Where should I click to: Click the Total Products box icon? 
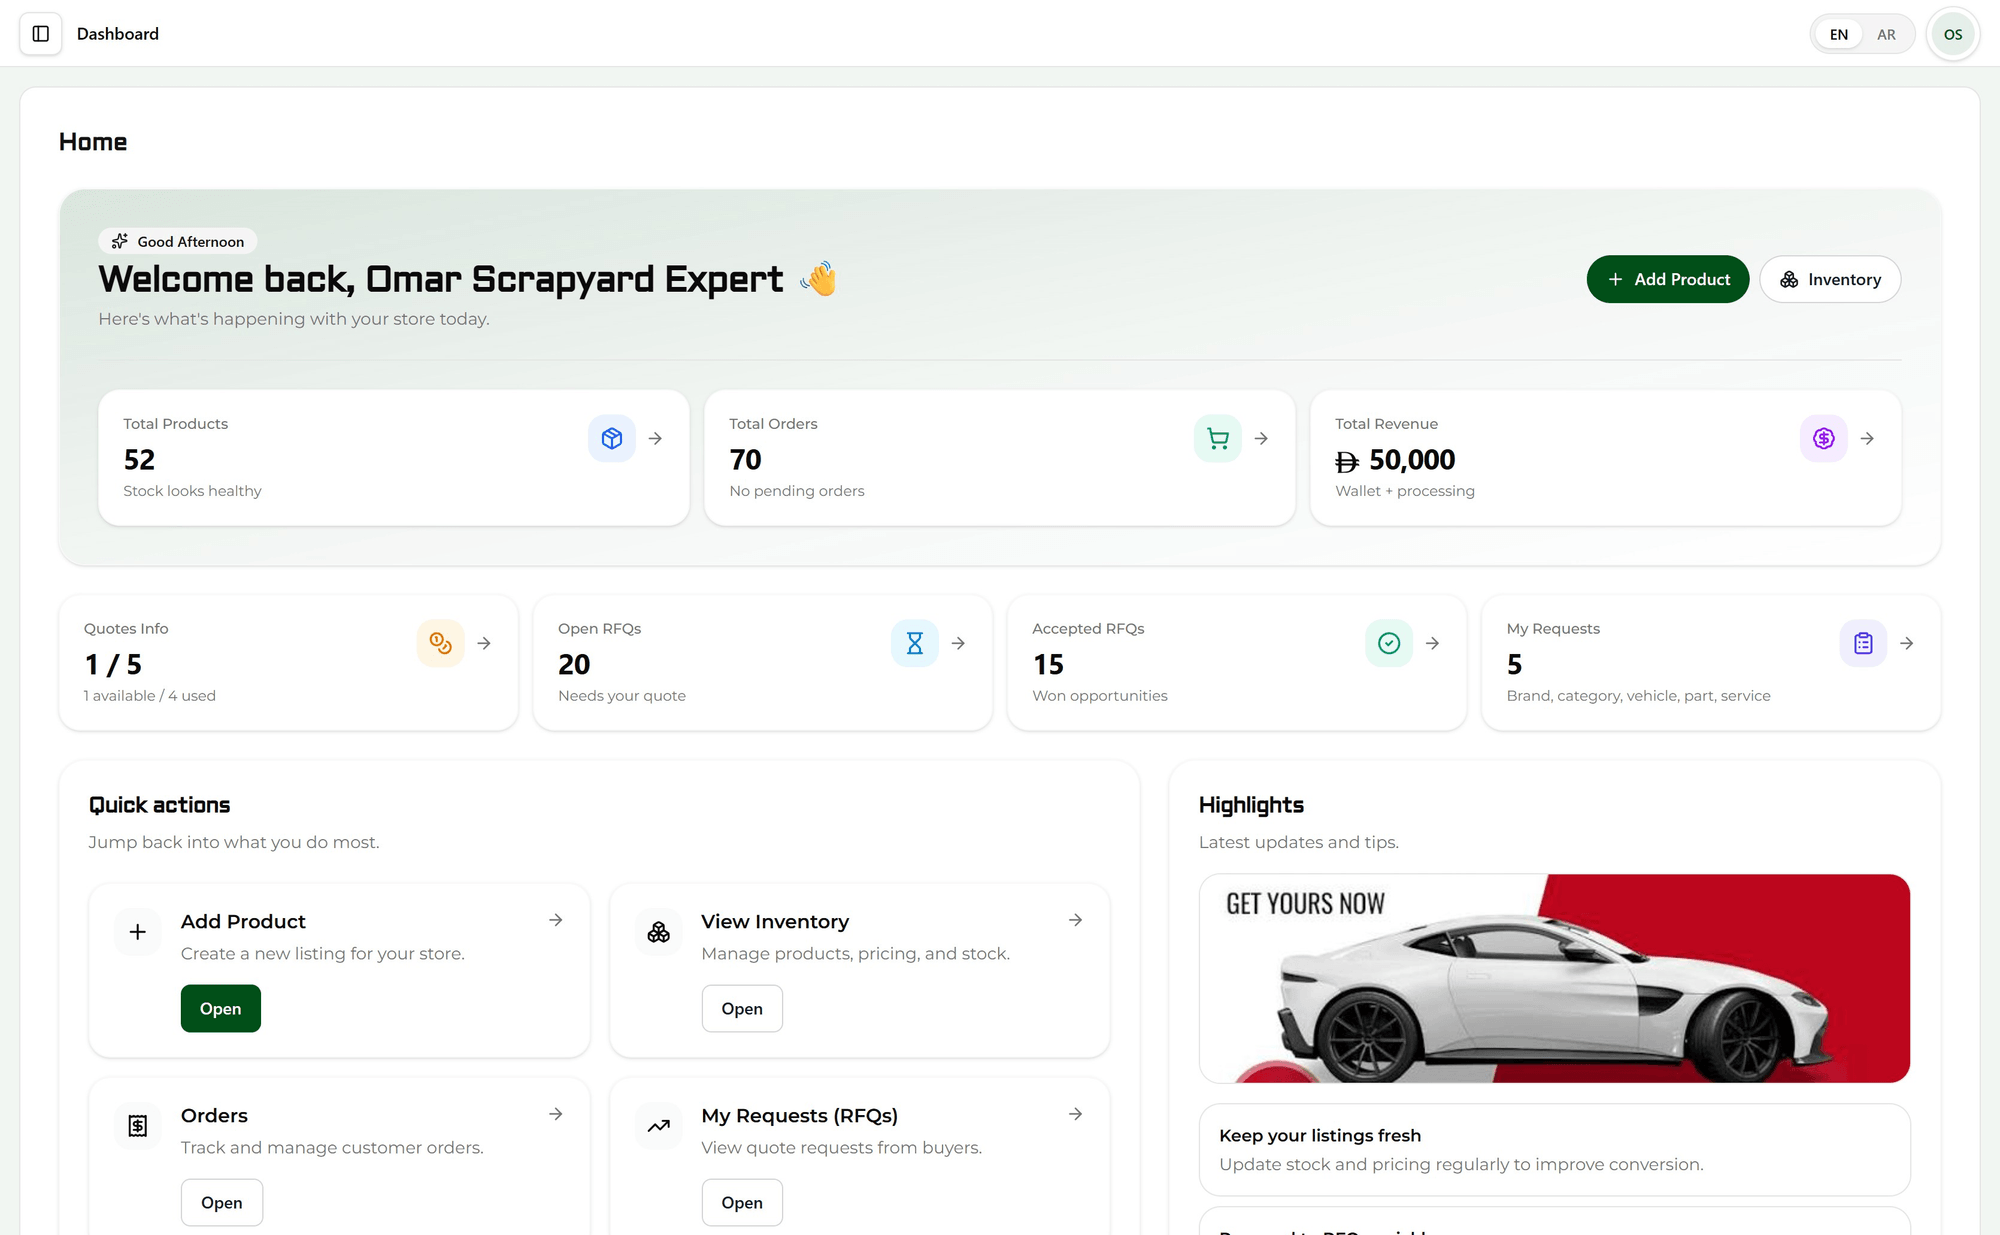(612, 438)
